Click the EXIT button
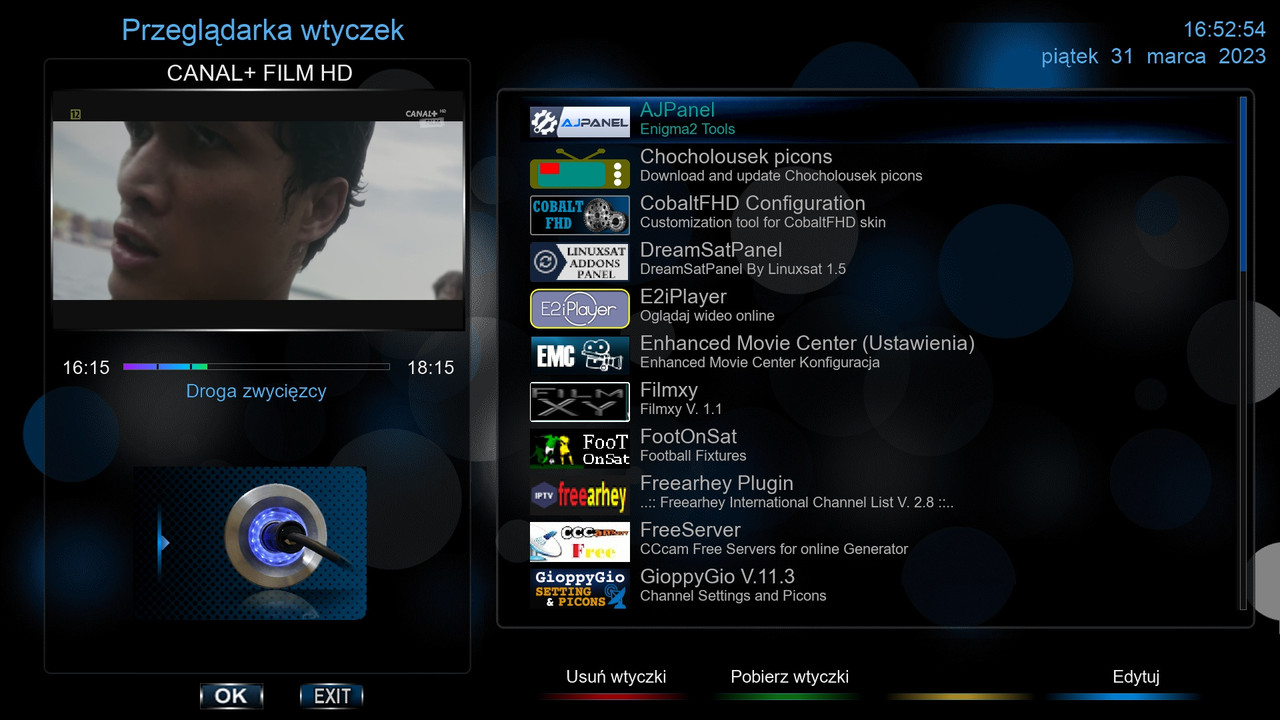The height and width of the screenshot is (720, 1280). tap(332, 696)
